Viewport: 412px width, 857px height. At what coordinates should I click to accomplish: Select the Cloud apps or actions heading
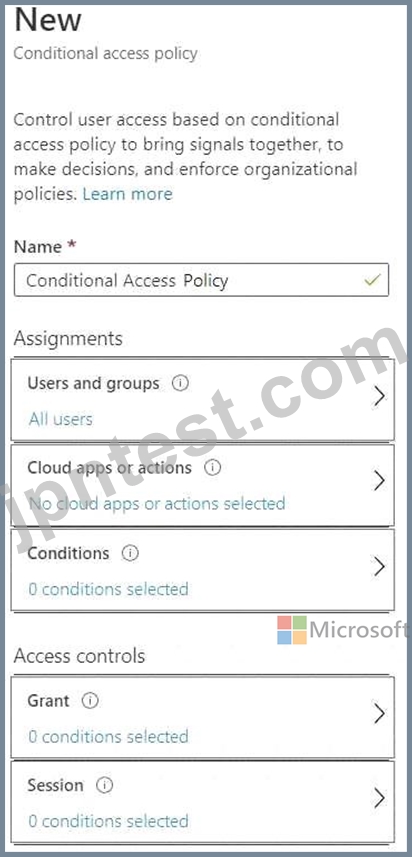(x=109, y=468)
